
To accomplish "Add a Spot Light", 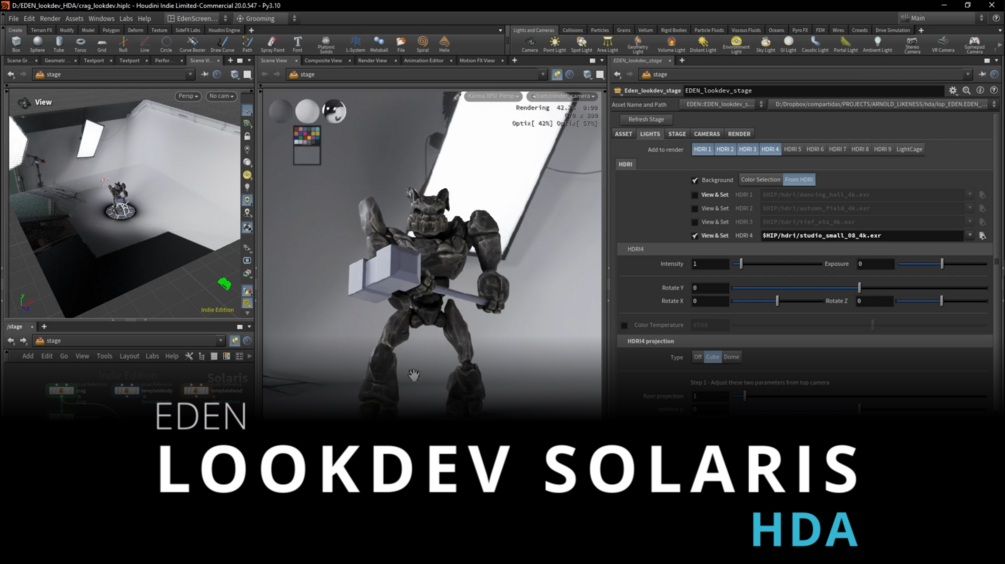I will 581,44.
